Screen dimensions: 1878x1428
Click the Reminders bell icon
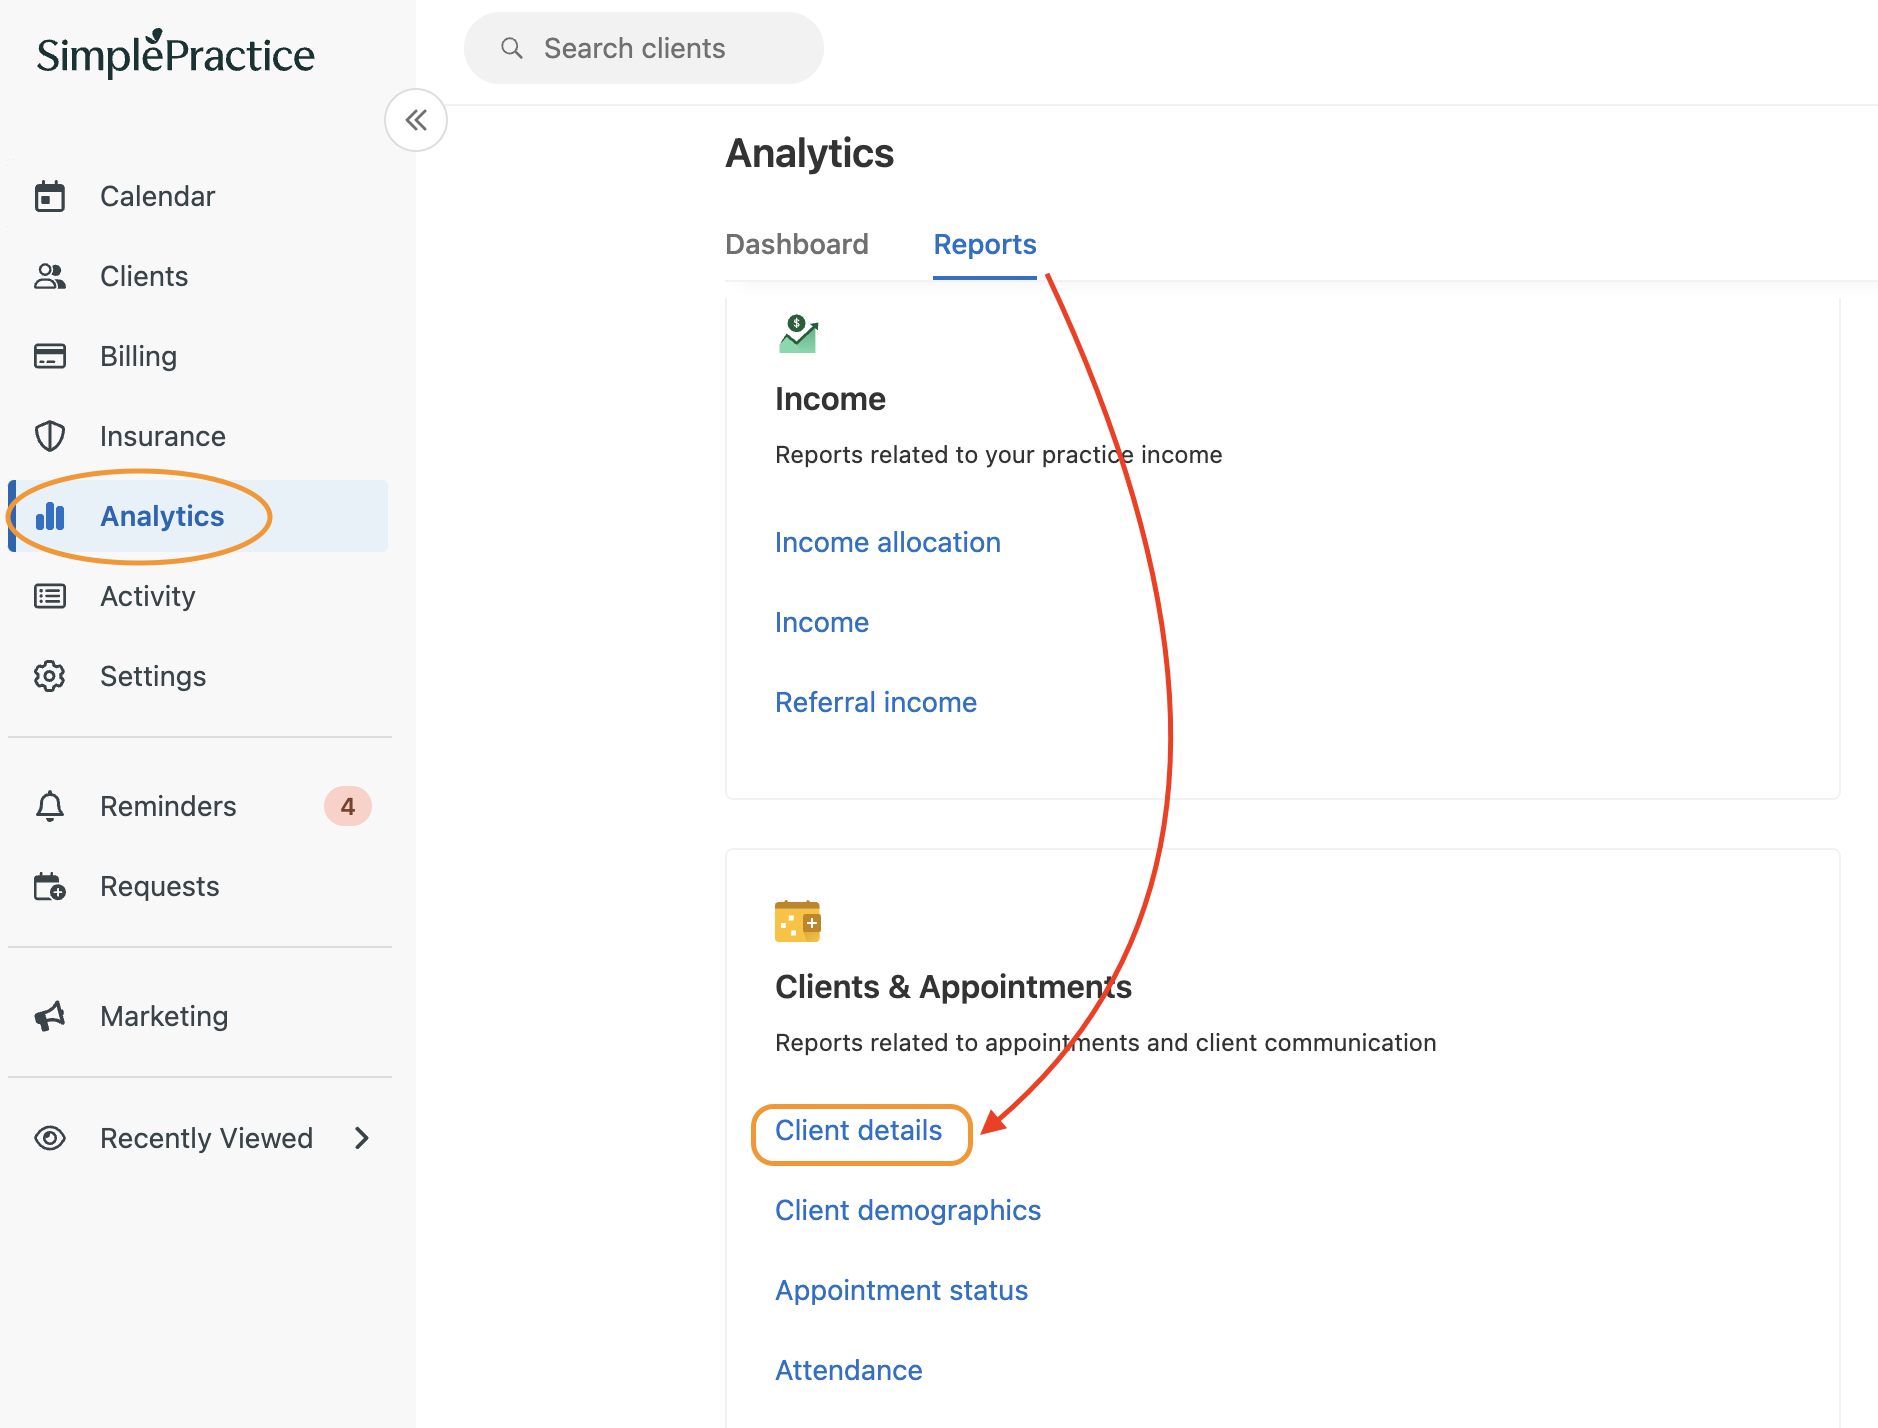click(x=50, y=806)
